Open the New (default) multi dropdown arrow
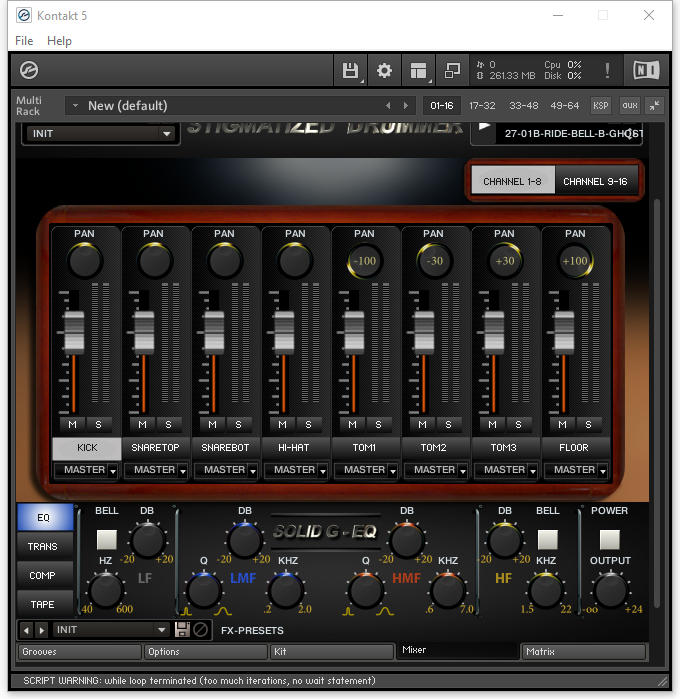Screen dimensions: 680x699 tap(75, 106)
